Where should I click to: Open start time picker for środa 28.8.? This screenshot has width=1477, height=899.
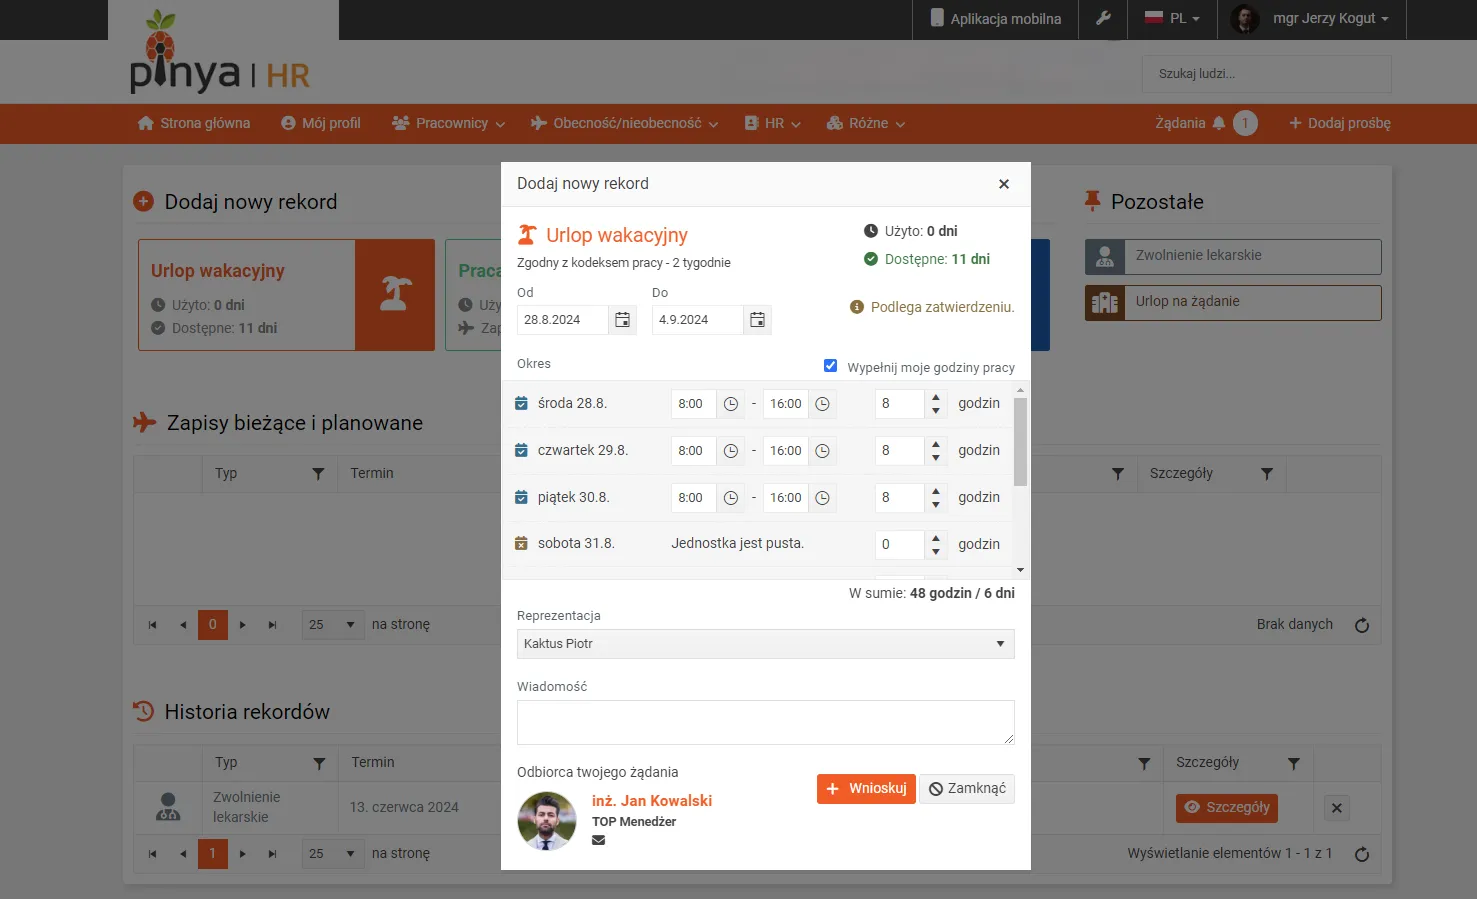click(x=731, y=404)
